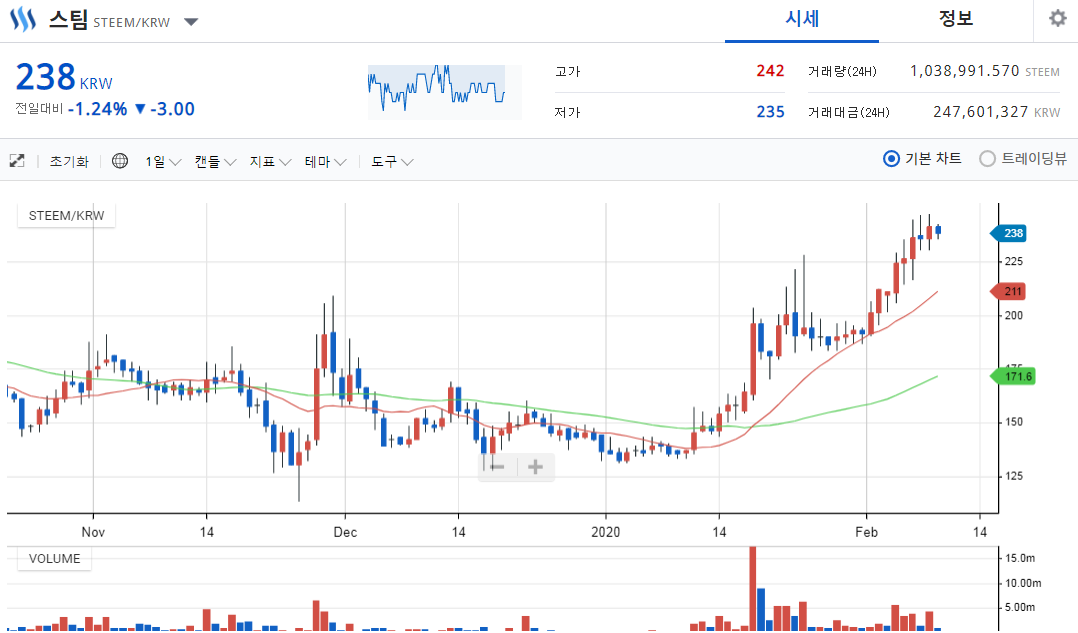Viewport: 1078px width, 633px height.
Task: Click the 저가 value 235
Action: pos(770,112)
